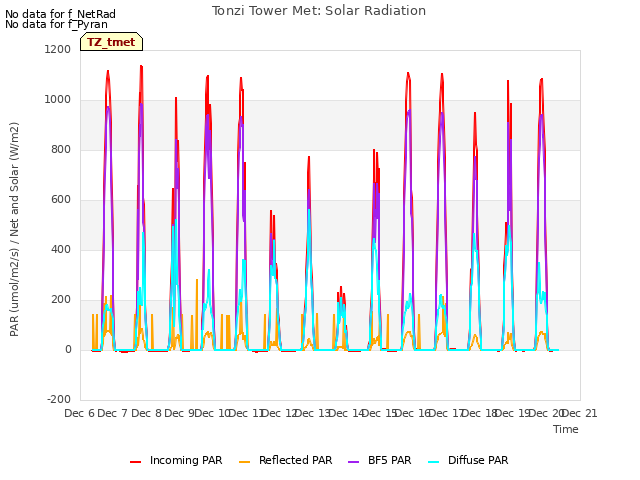This screenshot has height=480, width=640.
Task: Click the 'No data for f_Pyran' message
Action: 56,24
